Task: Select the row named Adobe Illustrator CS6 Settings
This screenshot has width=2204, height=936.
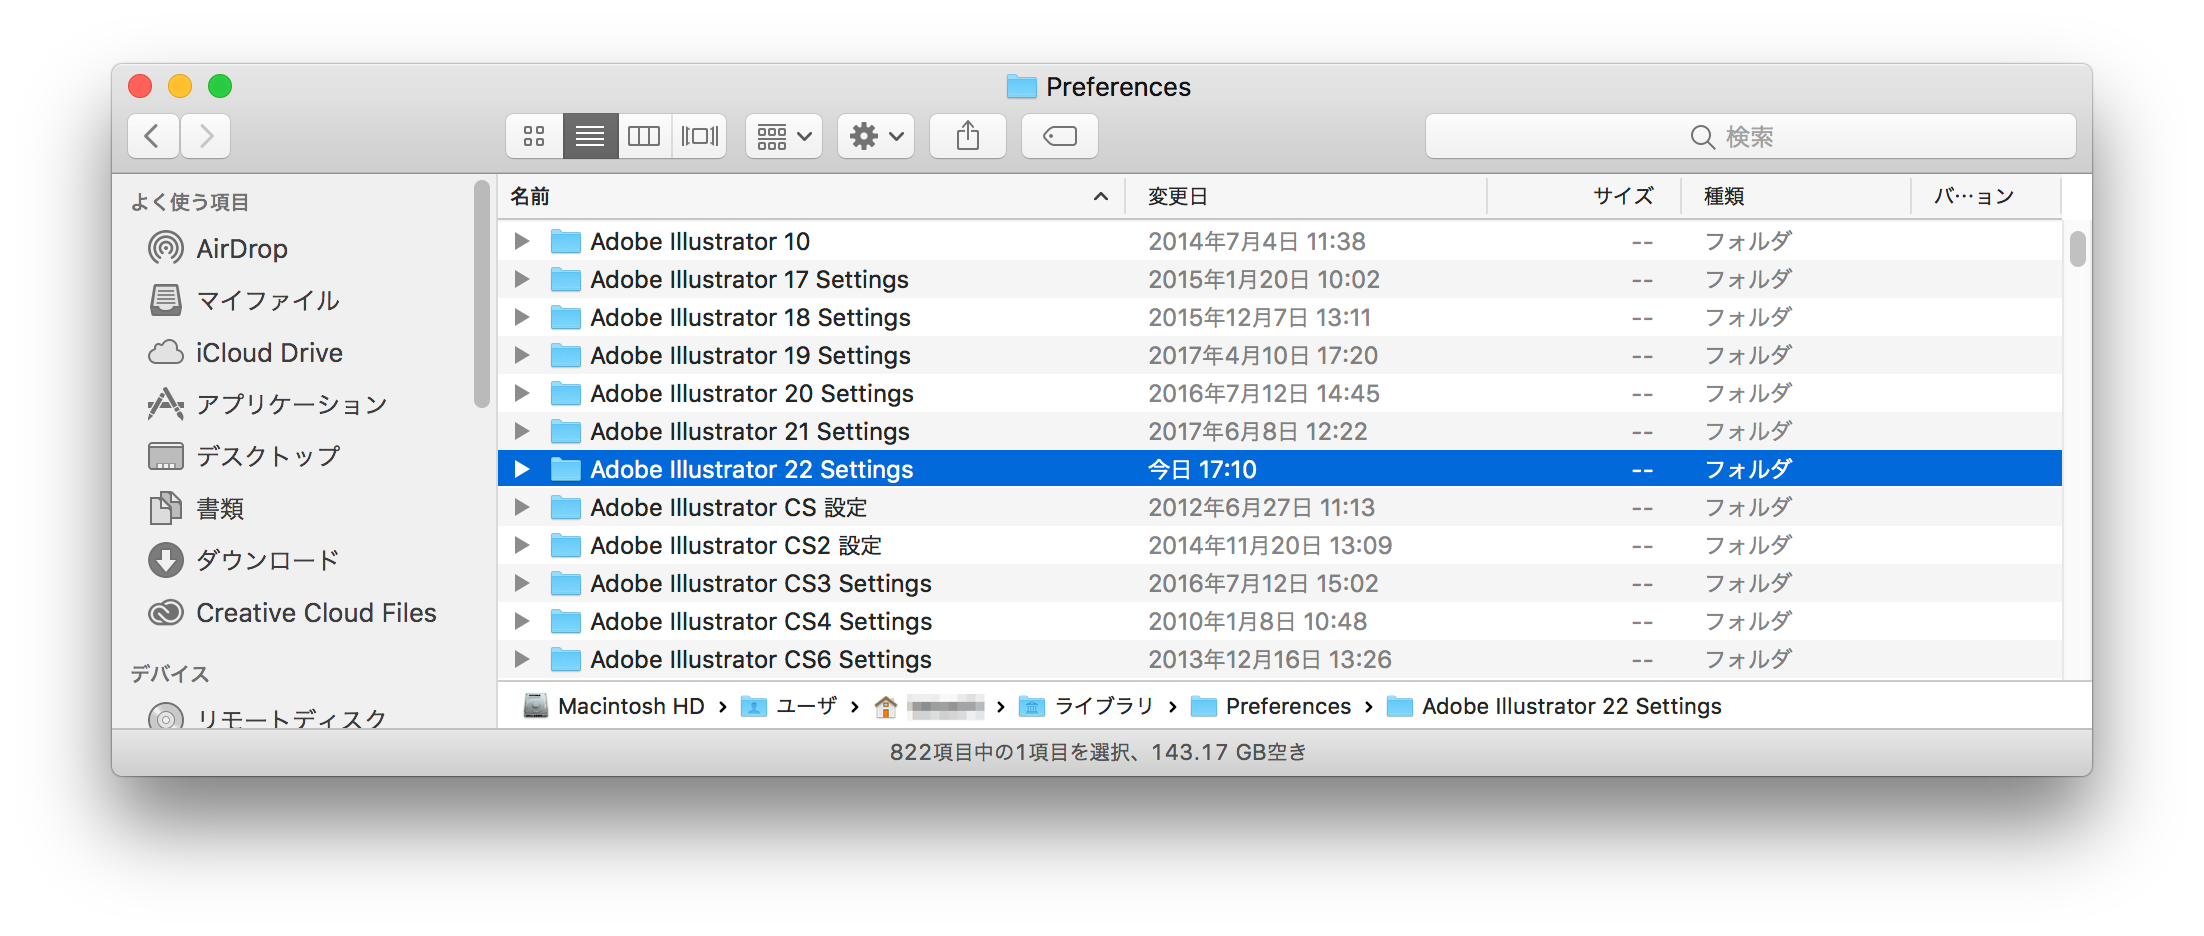Action: (1280, 659)
